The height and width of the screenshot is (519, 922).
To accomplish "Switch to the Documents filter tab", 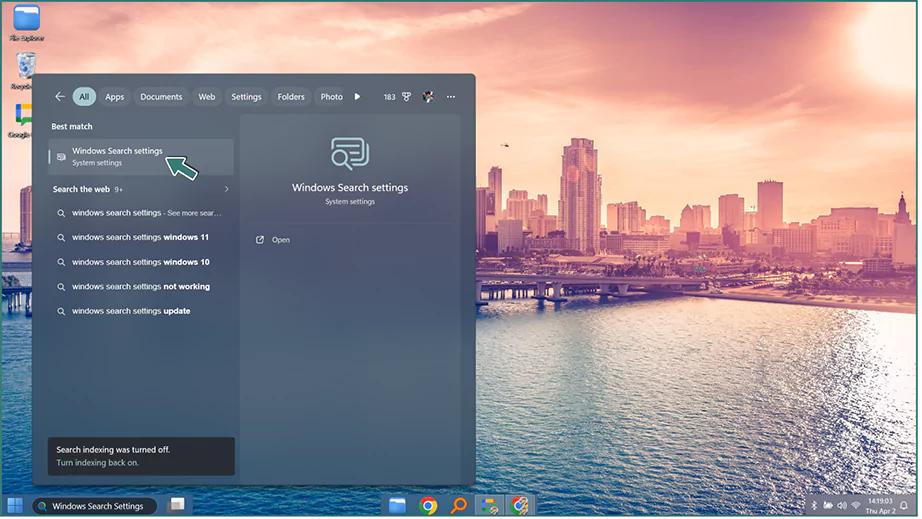I will coord(162,97).
